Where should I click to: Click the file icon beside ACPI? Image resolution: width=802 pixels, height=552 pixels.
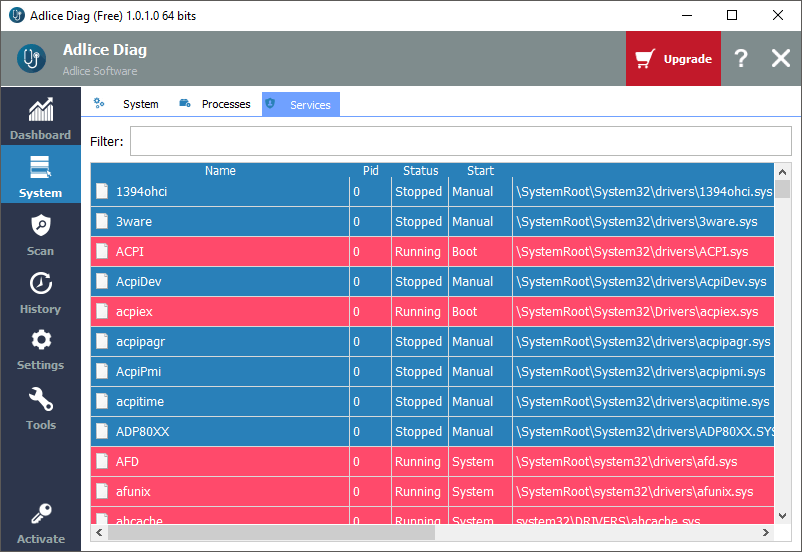pyautogui.click(x=101, y=252)
